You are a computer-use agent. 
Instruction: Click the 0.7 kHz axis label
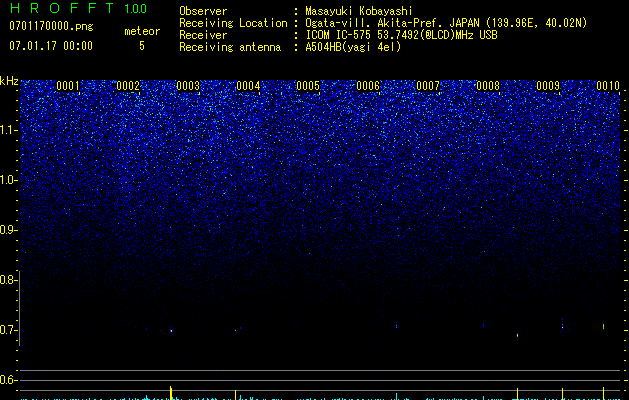(x=7, y=330)
